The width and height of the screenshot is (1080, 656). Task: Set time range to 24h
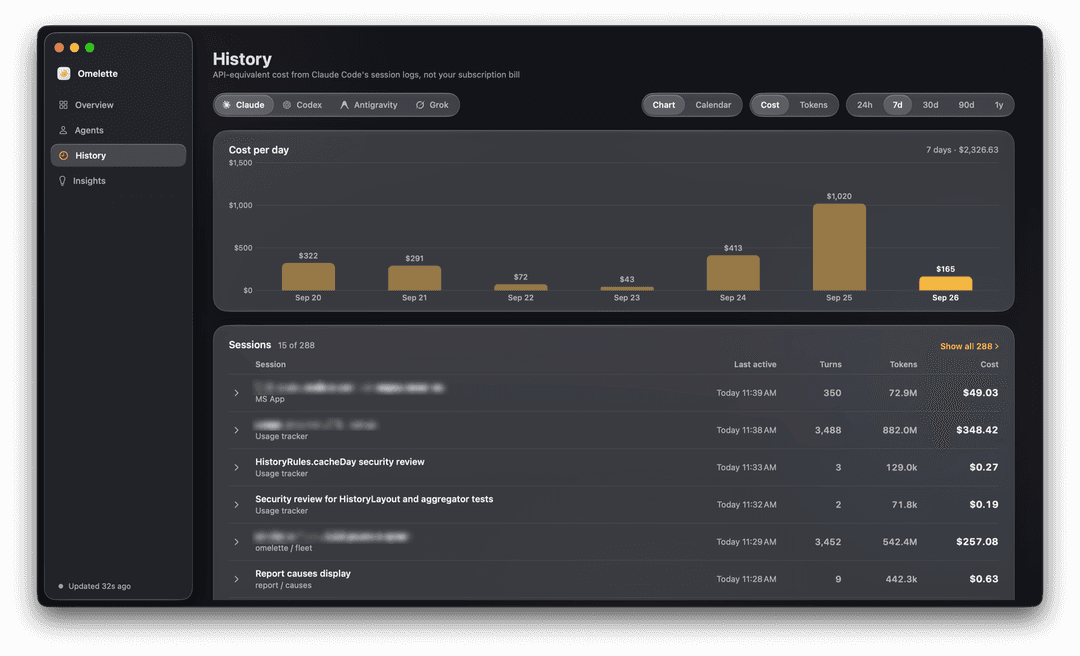[864, 105]
